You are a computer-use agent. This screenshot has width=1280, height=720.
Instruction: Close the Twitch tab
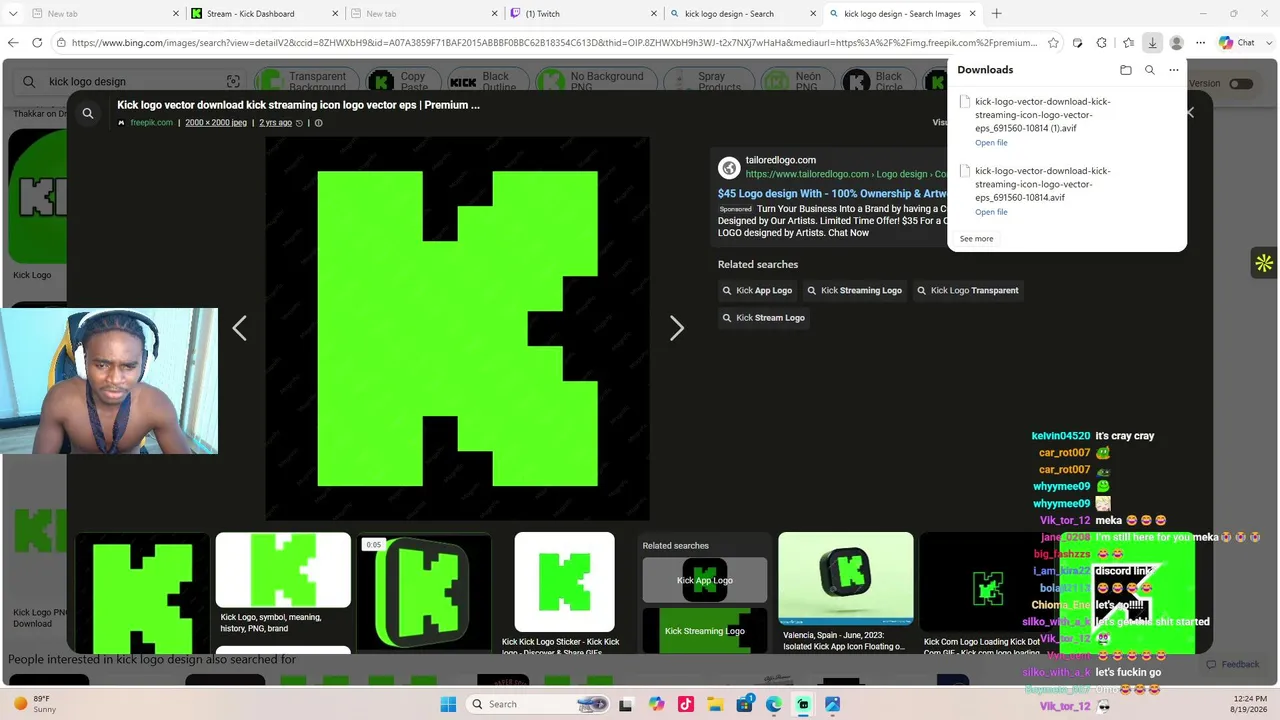tap(654, 14)
